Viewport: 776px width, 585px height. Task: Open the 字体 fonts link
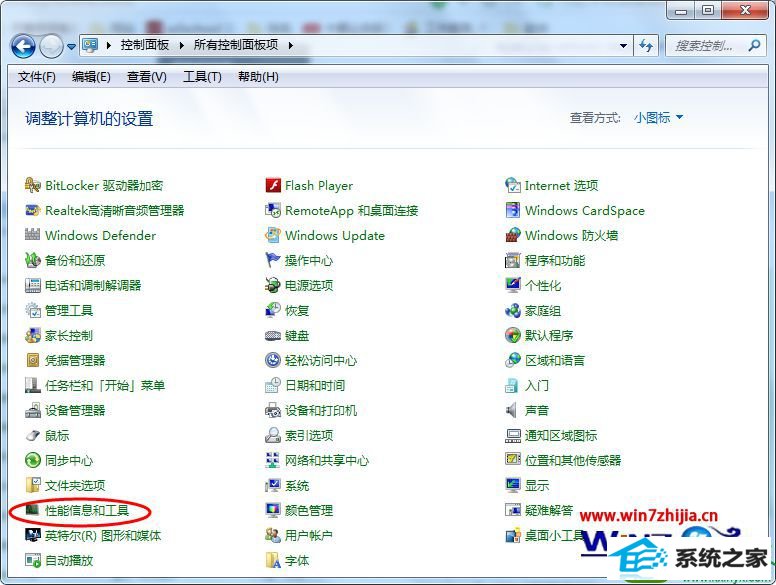[x=297, y=561]
